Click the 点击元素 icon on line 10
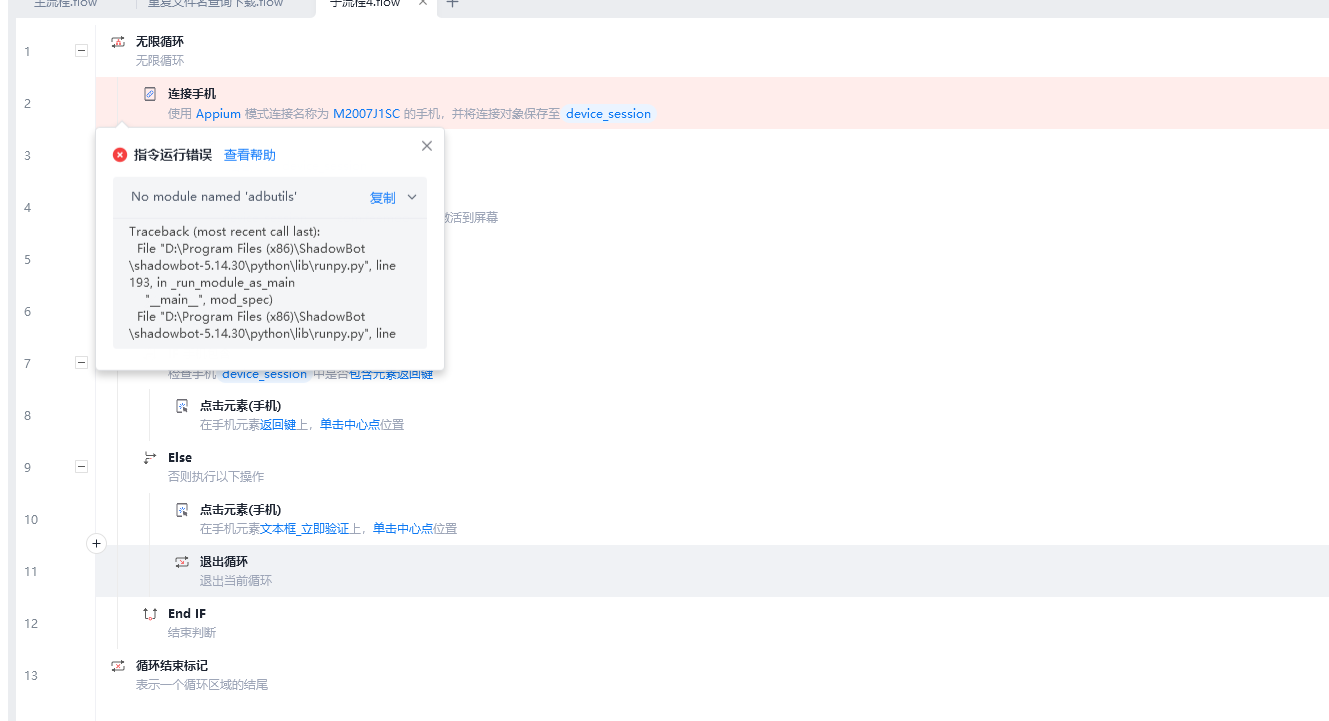Viewport: 1329px width, 721px height. tap(182, 510)
